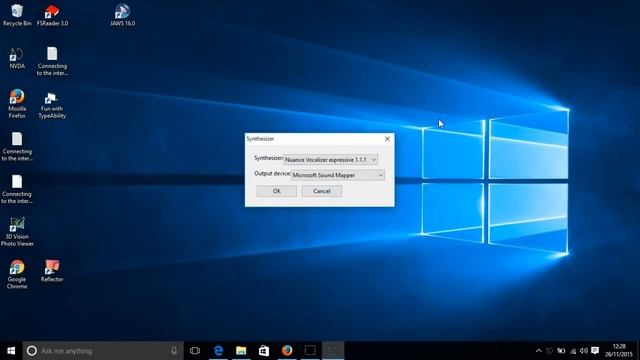Select Connecting file directly below Mozilla Firefox
This screenshot has width=640, height=360.
pyautogui.click(x=17, y=147)
